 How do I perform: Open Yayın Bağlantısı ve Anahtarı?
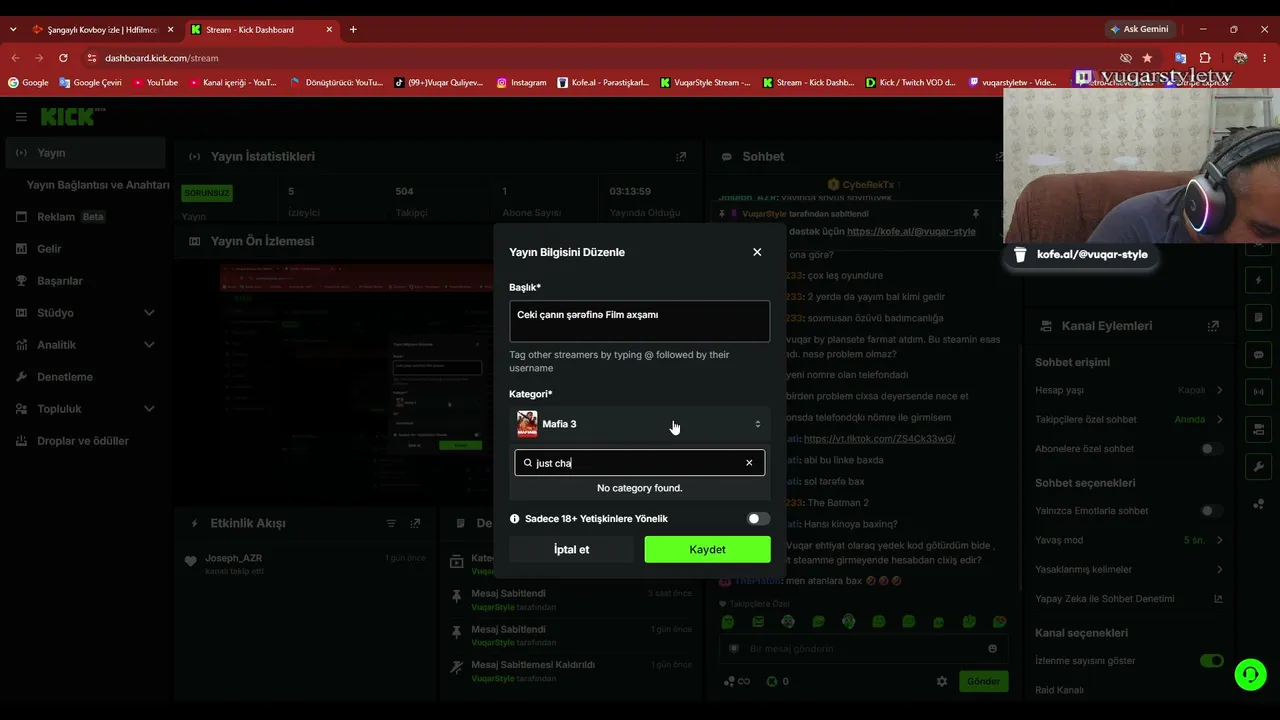tap(98, 185)
